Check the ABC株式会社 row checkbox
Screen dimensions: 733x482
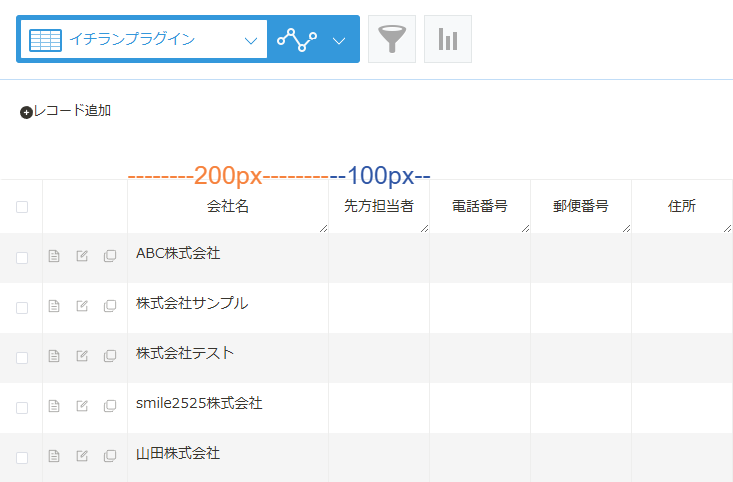22,258
